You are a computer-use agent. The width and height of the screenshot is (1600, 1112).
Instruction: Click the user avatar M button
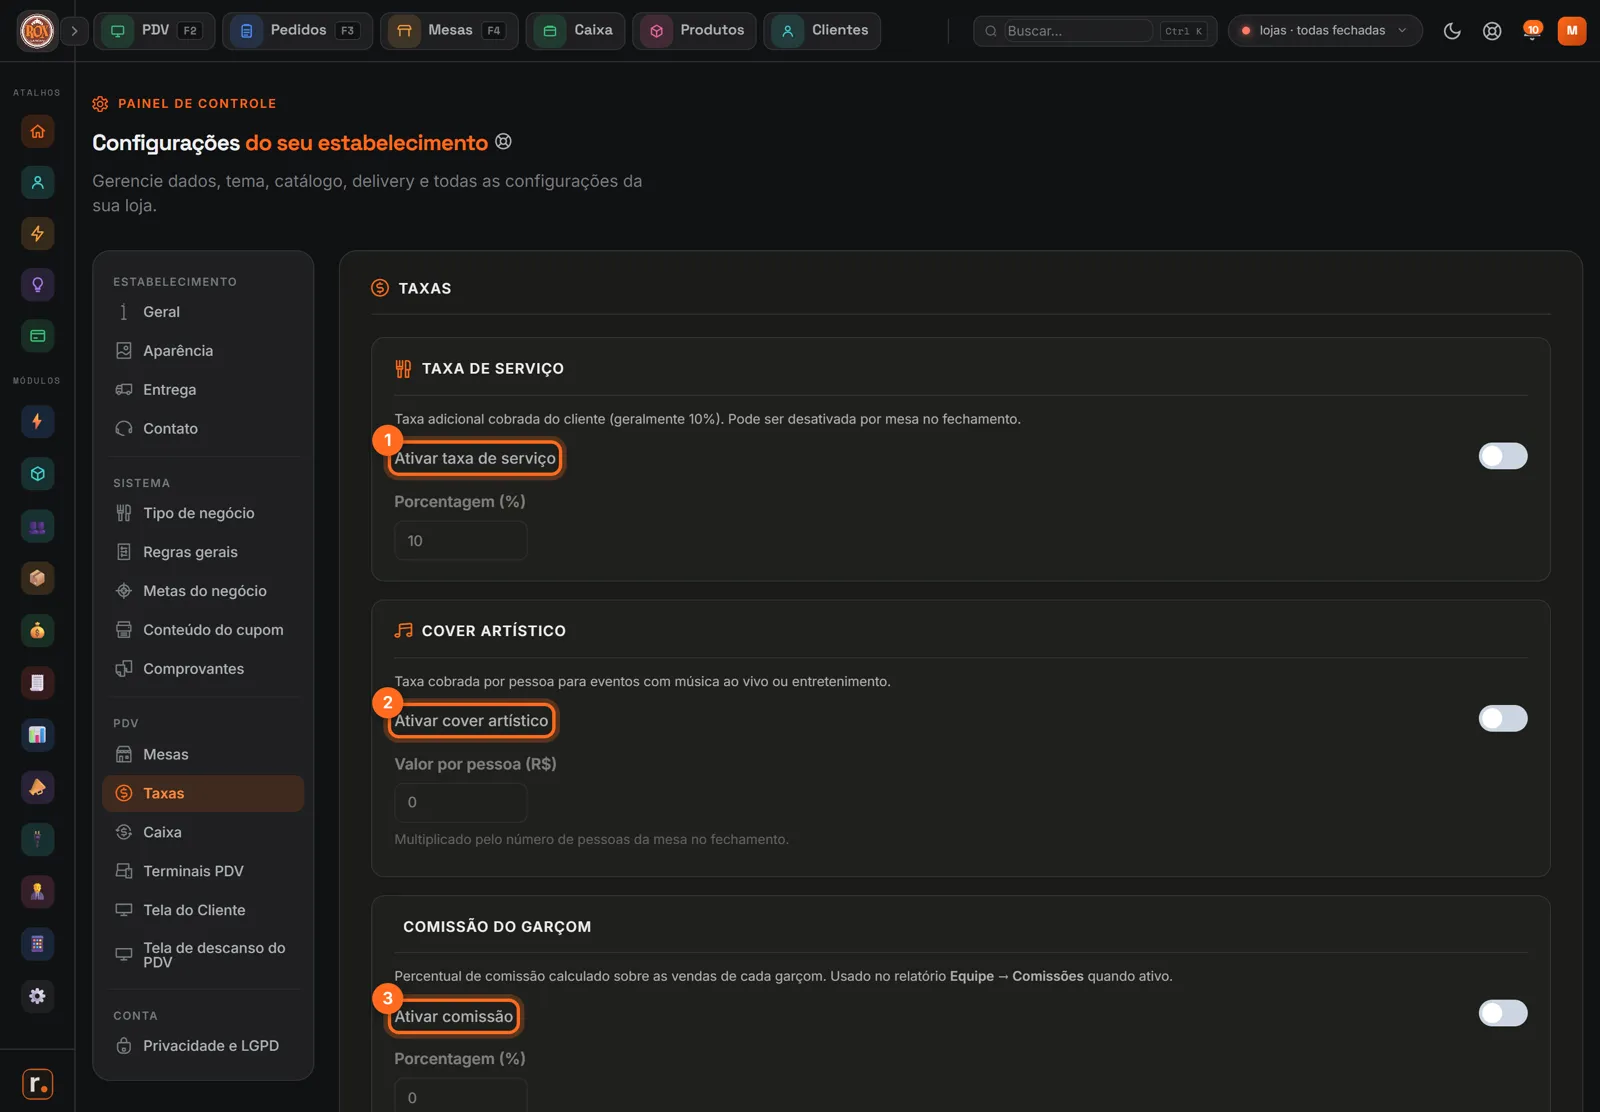point(1572,31)
